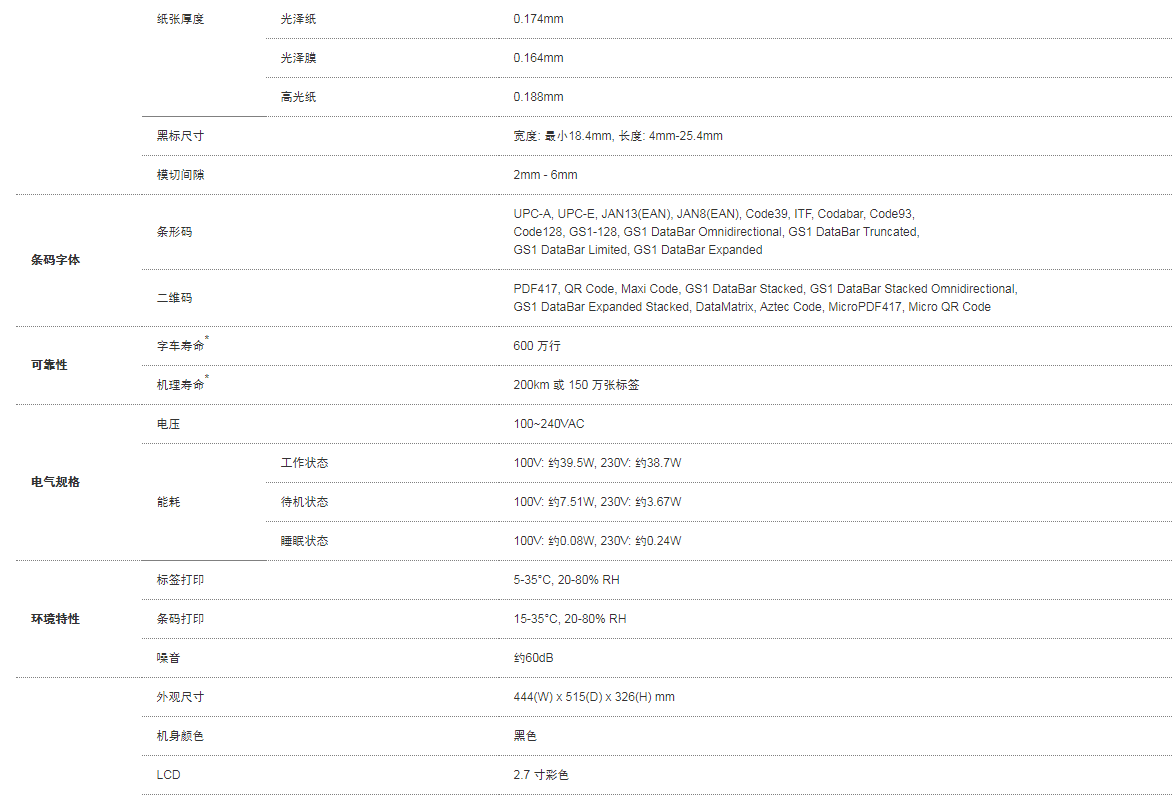Screen dimensions: 1172x796
Task: Select the 二维码 row label
Action: (x=174, y=297)
